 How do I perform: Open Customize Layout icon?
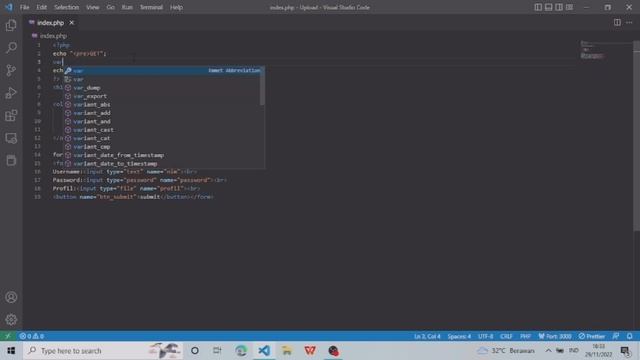(x=569, y=7)
